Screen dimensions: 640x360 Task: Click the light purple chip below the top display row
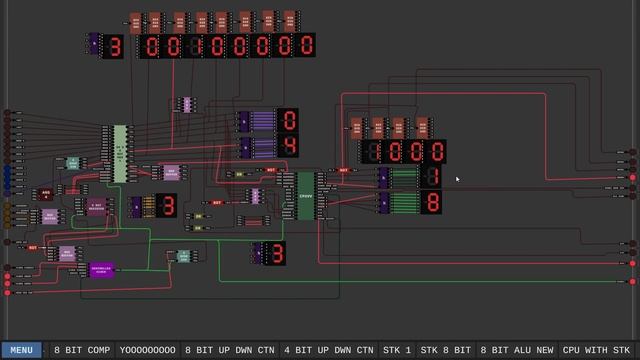(187, 105)
